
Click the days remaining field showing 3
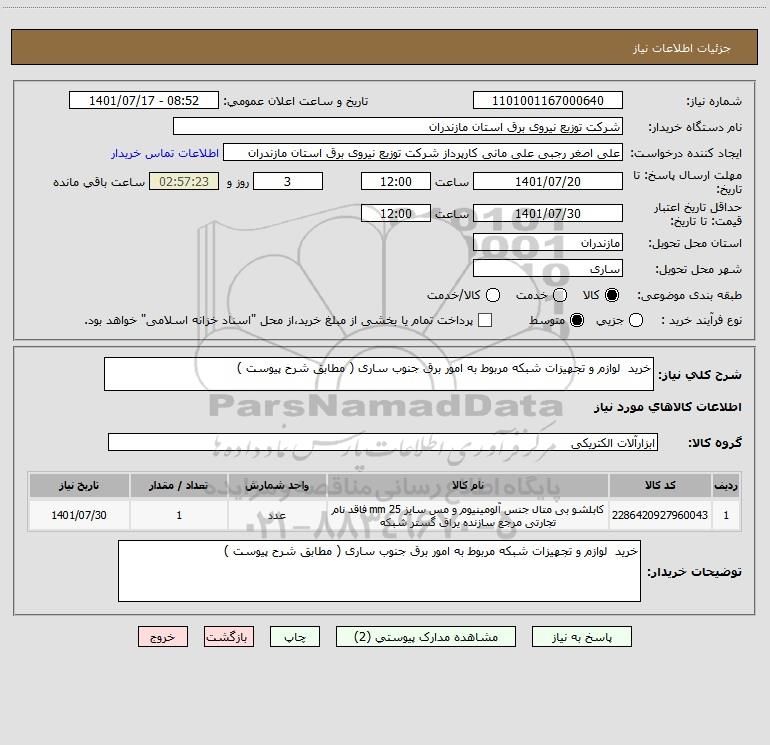(288, 181)
